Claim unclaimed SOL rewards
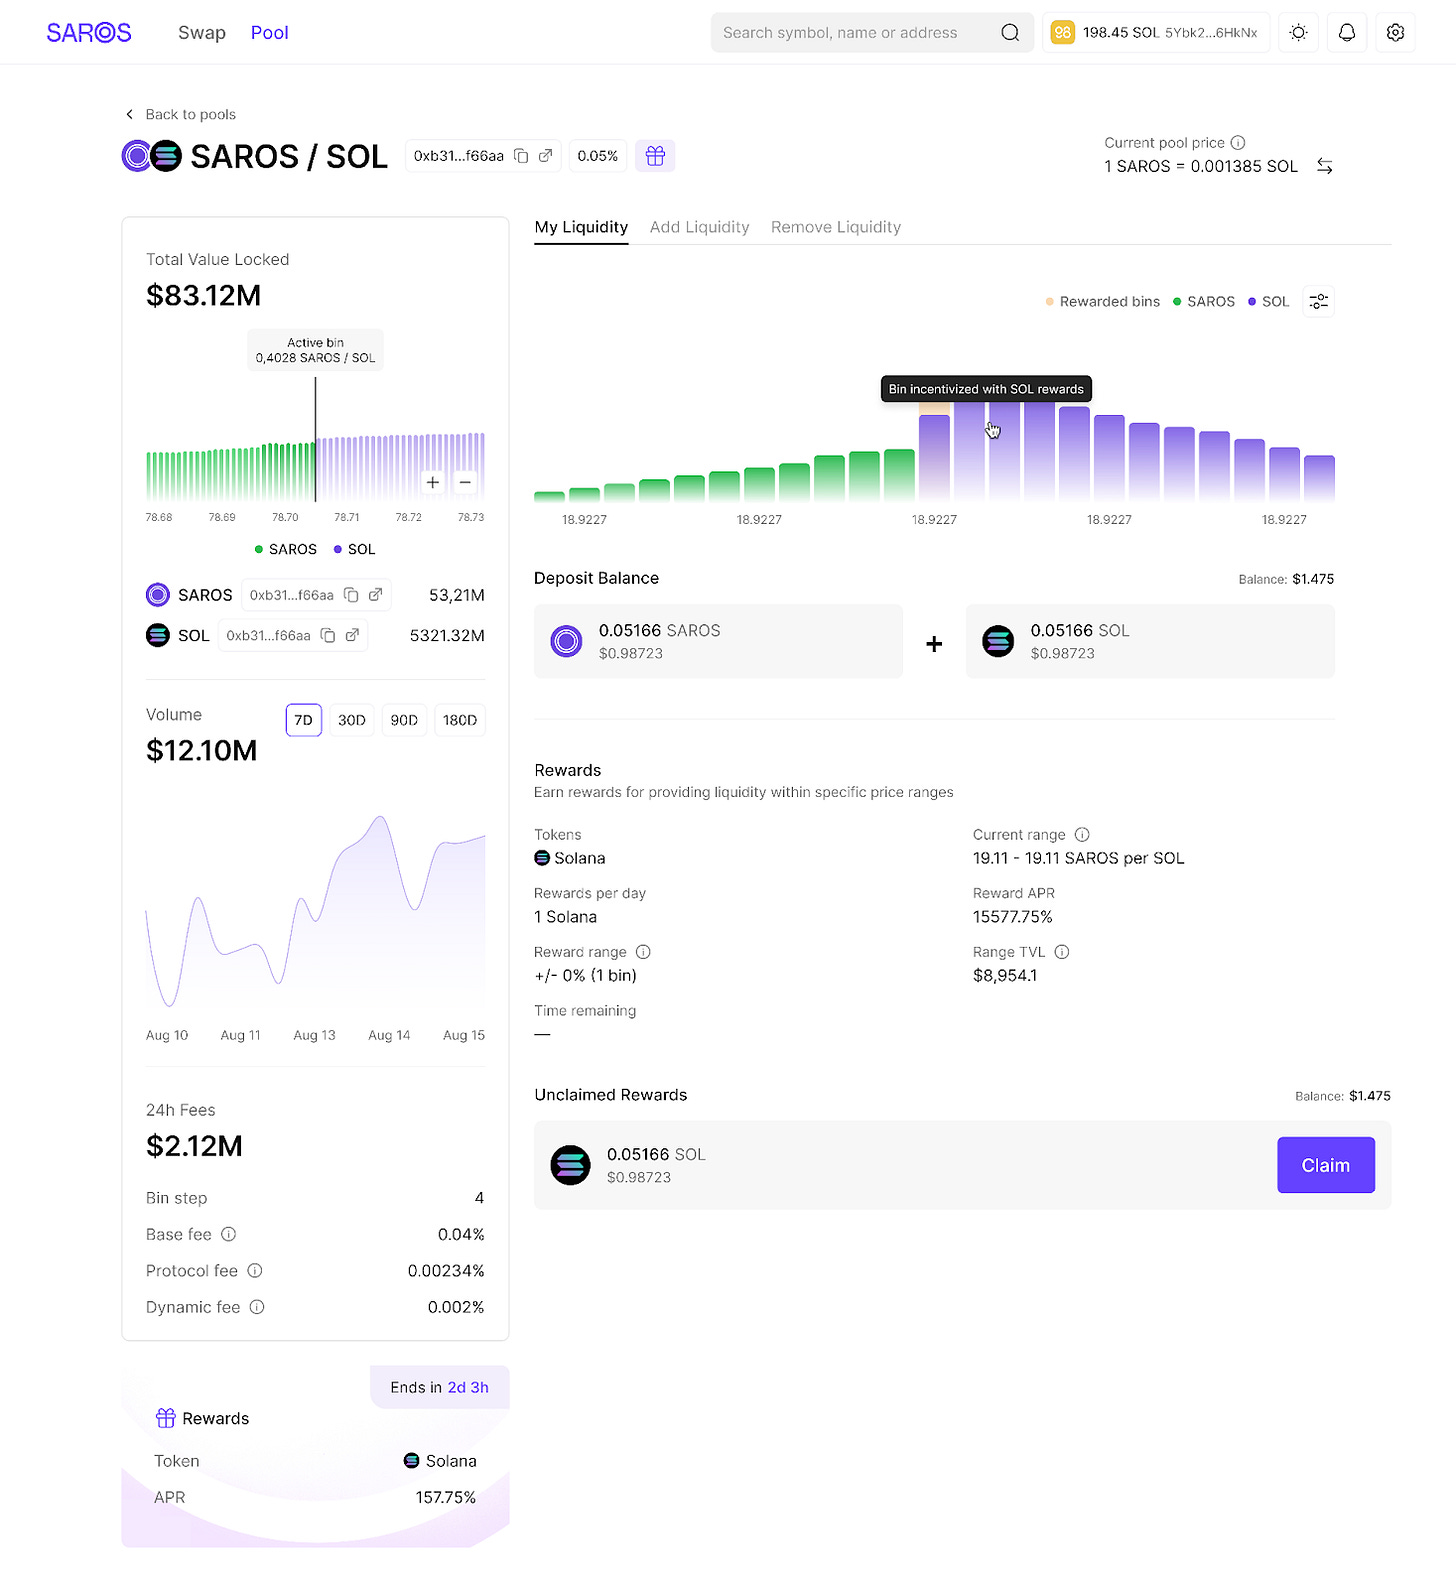Image resolution: width=1456 pixels, height=1588 pixels. point(1326,1165)
